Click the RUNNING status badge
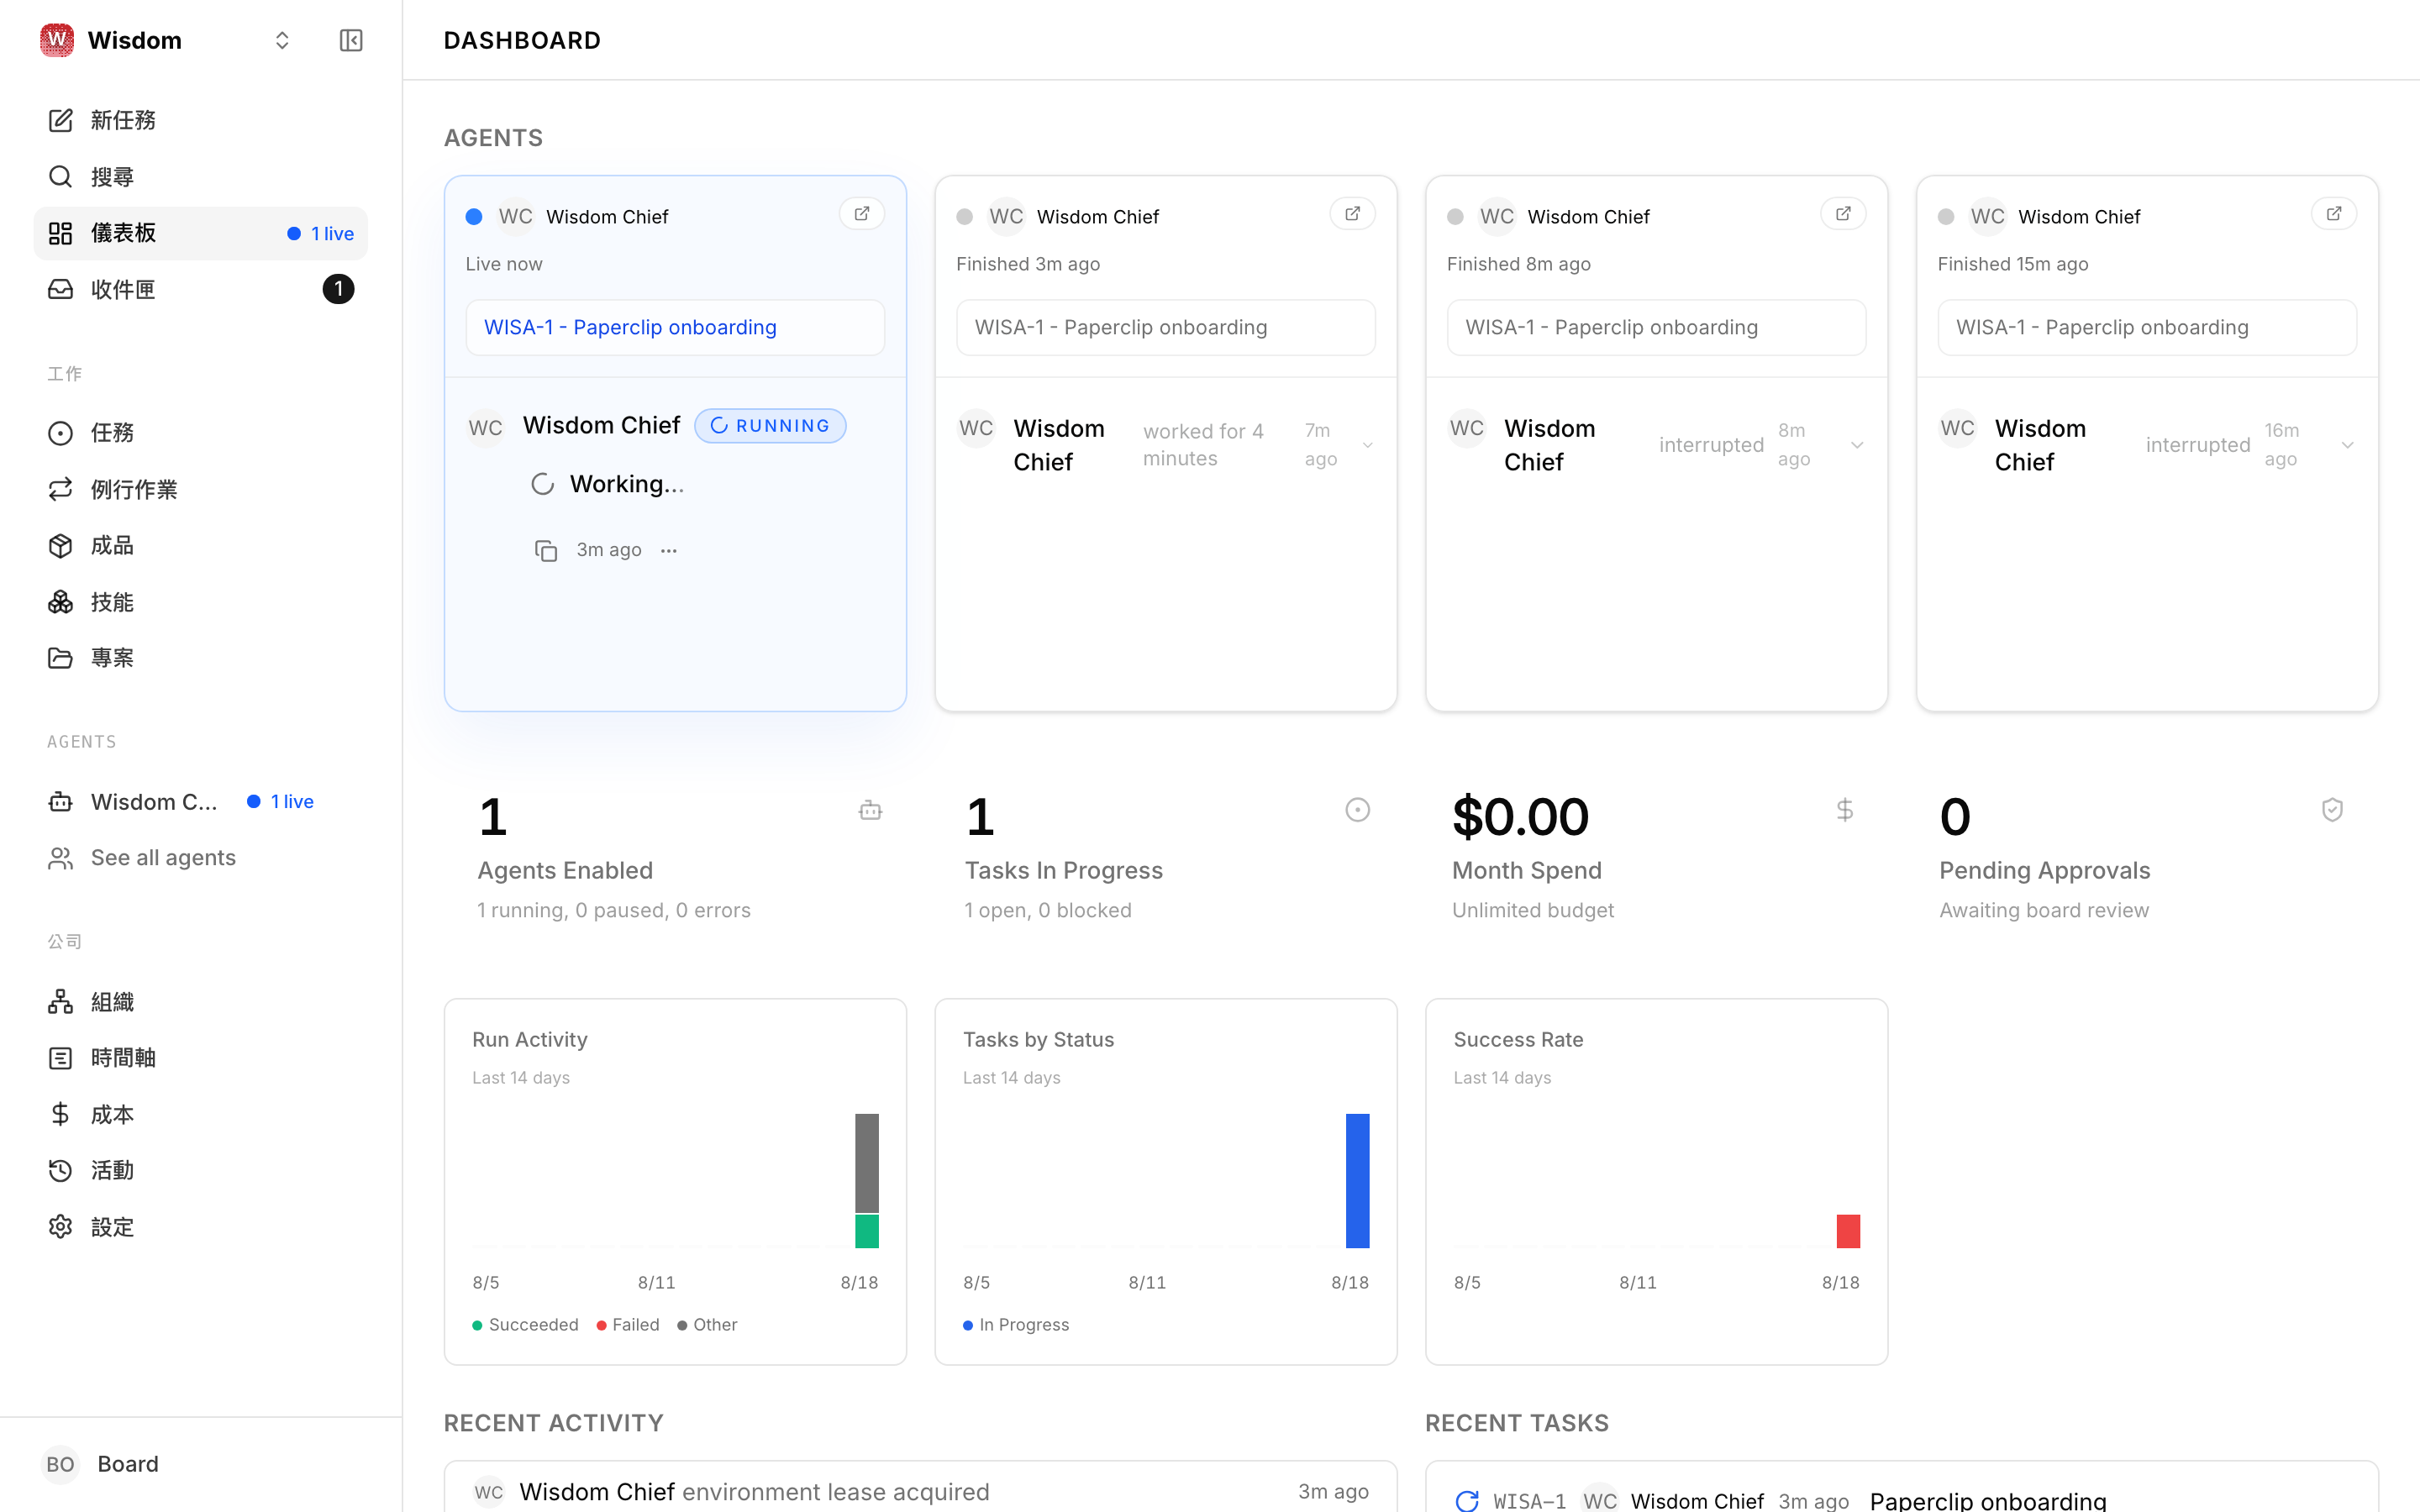 click(x=770, y=426)
